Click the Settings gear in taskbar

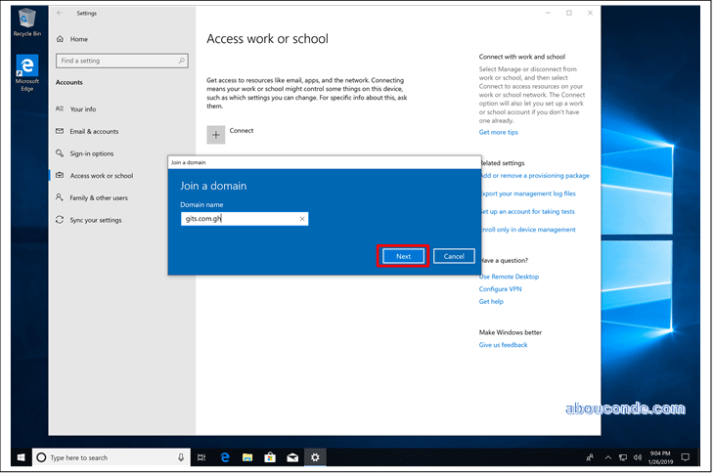pos(316,457)
